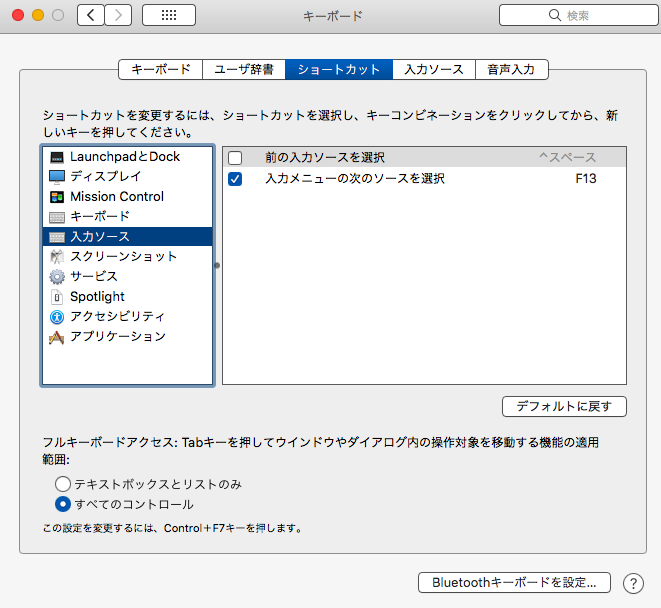The image size is (661, 608).
Task: Select アクセシビリティ row label
Action: coord(117,316)
